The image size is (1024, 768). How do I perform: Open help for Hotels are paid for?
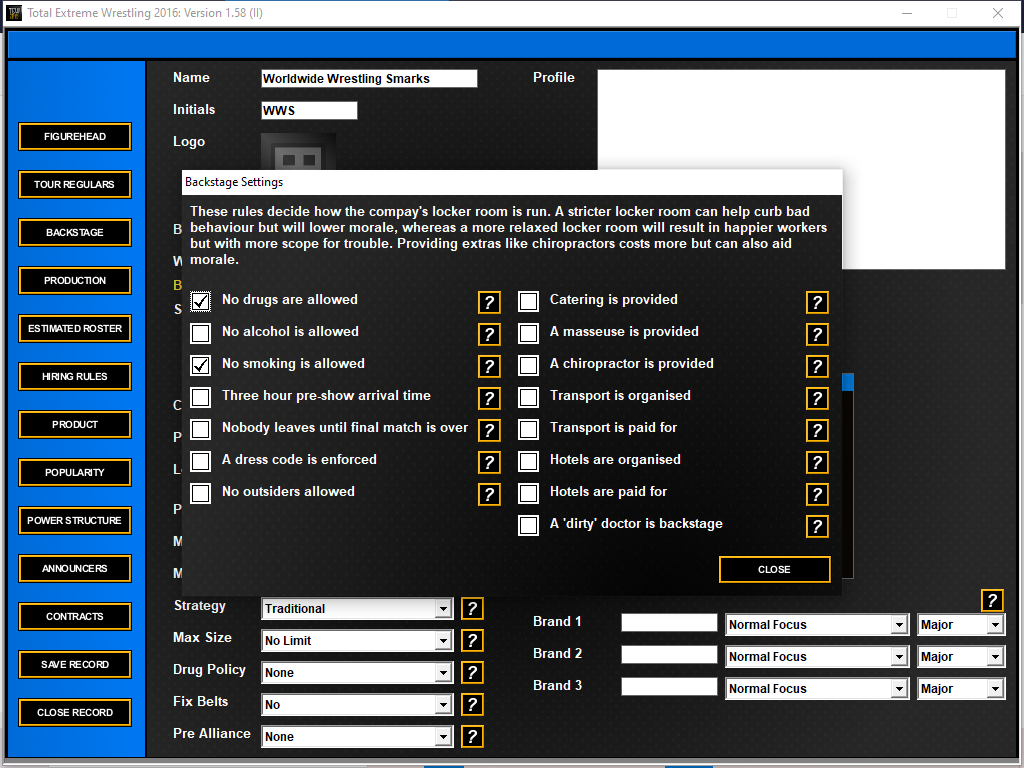pos(817,494)
